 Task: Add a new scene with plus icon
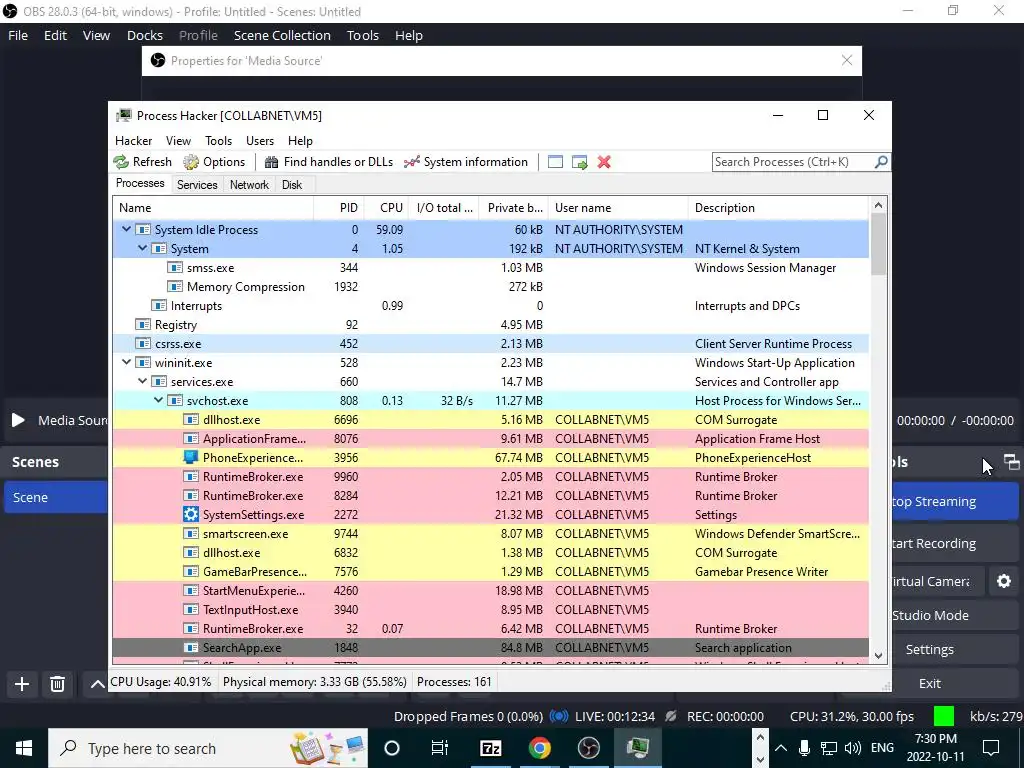(x=22, y=684)
